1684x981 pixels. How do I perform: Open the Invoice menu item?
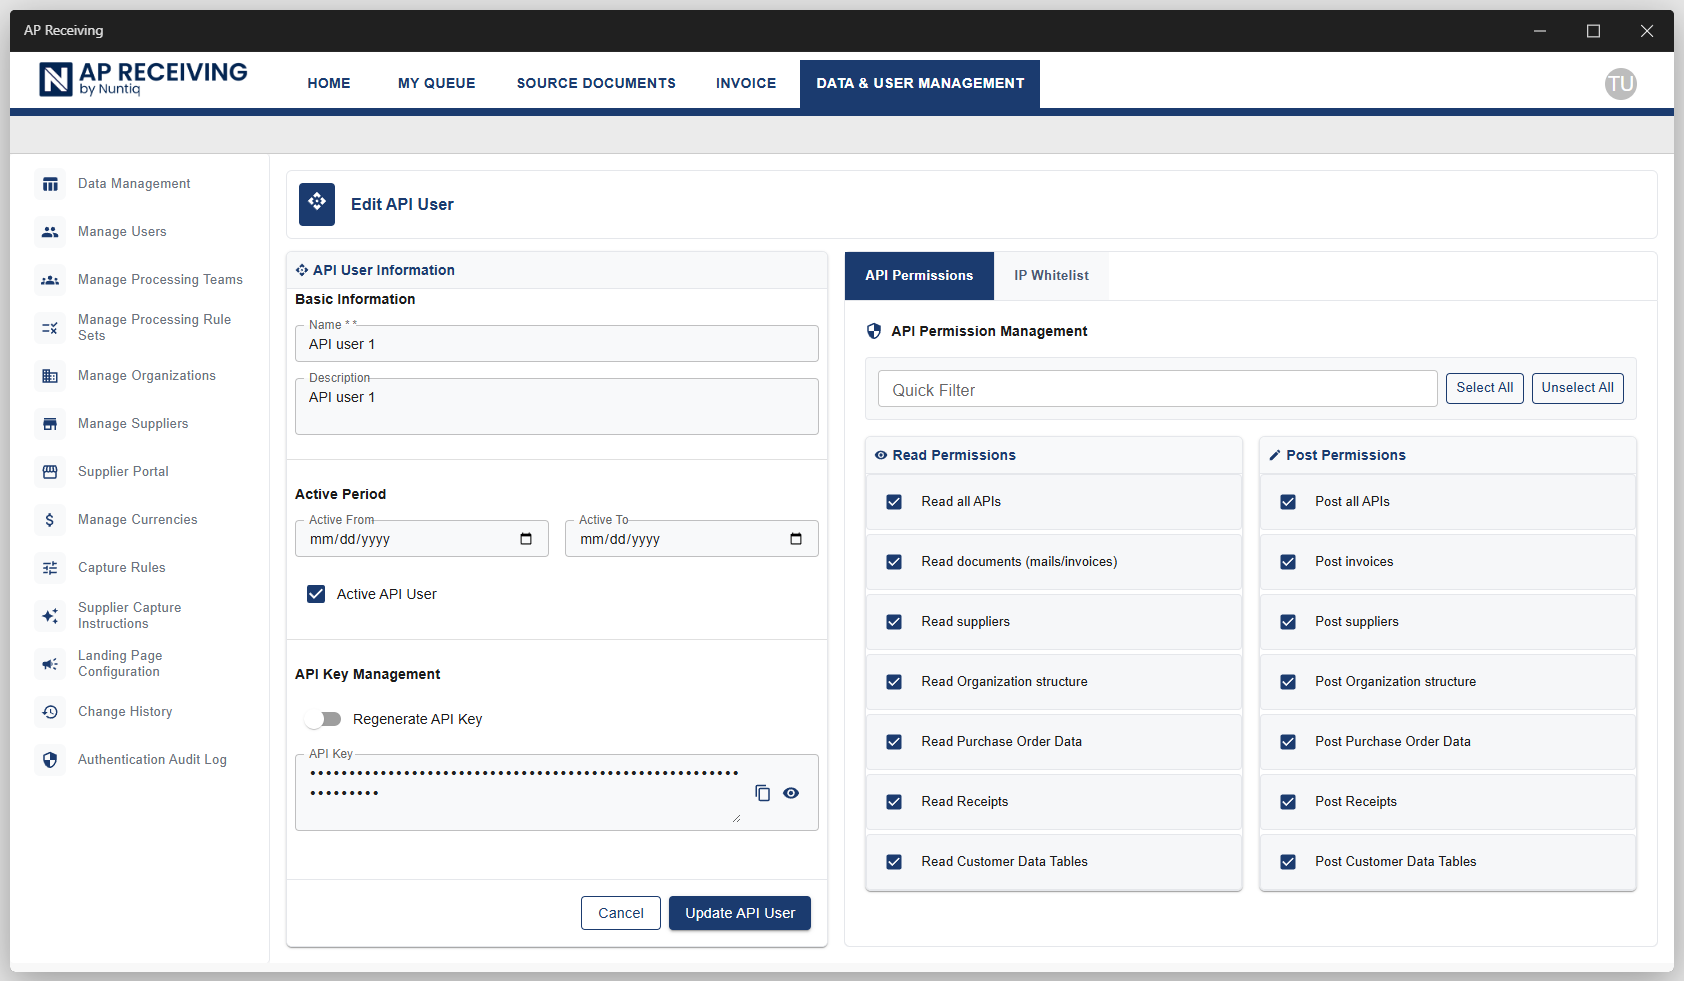745,83
